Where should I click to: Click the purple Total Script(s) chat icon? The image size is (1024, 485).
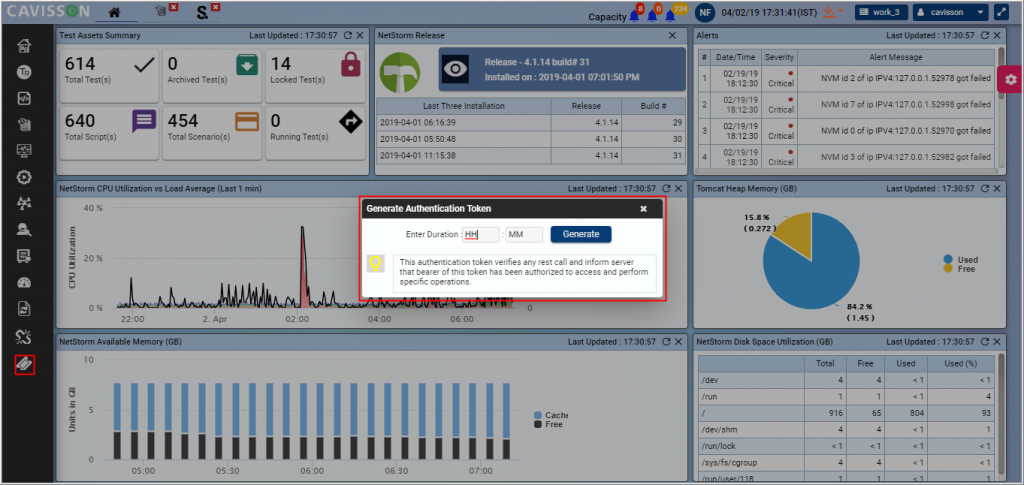144,121
